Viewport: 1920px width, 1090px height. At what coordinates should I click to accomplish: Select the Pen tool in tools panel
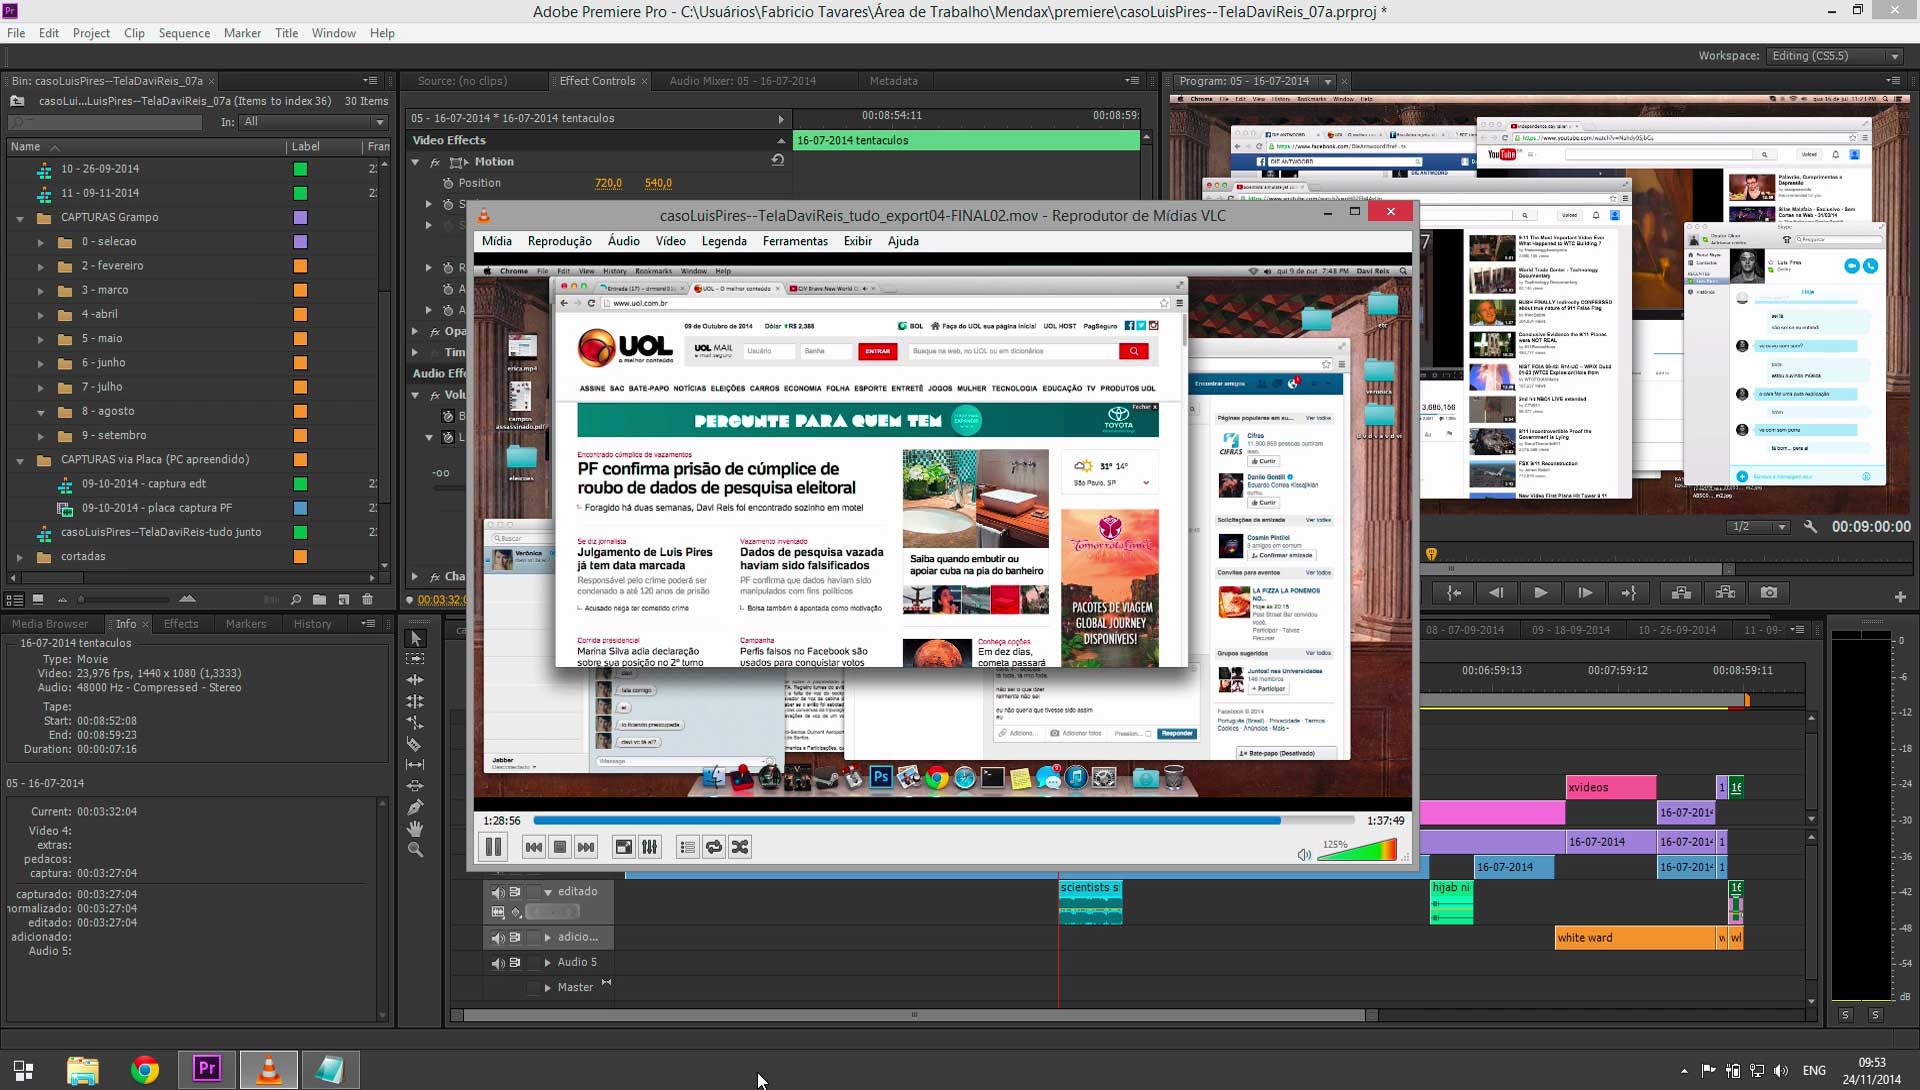point(415,807)
